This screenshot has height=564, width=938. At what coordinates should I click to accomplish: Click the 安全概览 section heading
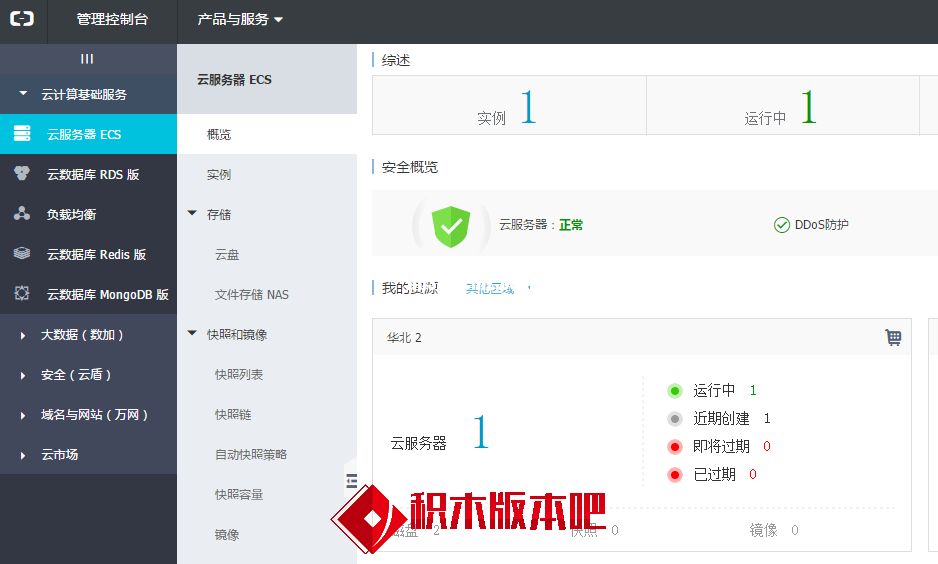410,167
